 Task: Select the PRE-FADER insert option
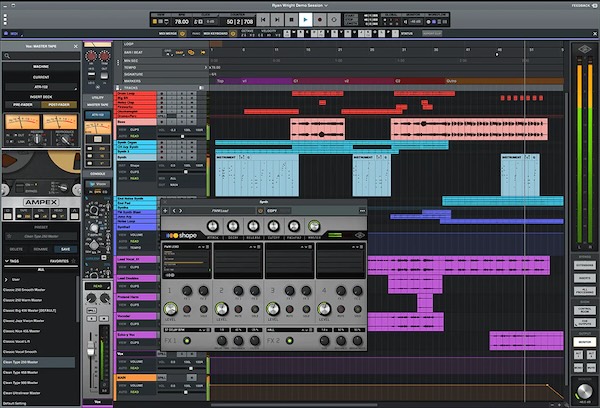(x=23, y=104)
